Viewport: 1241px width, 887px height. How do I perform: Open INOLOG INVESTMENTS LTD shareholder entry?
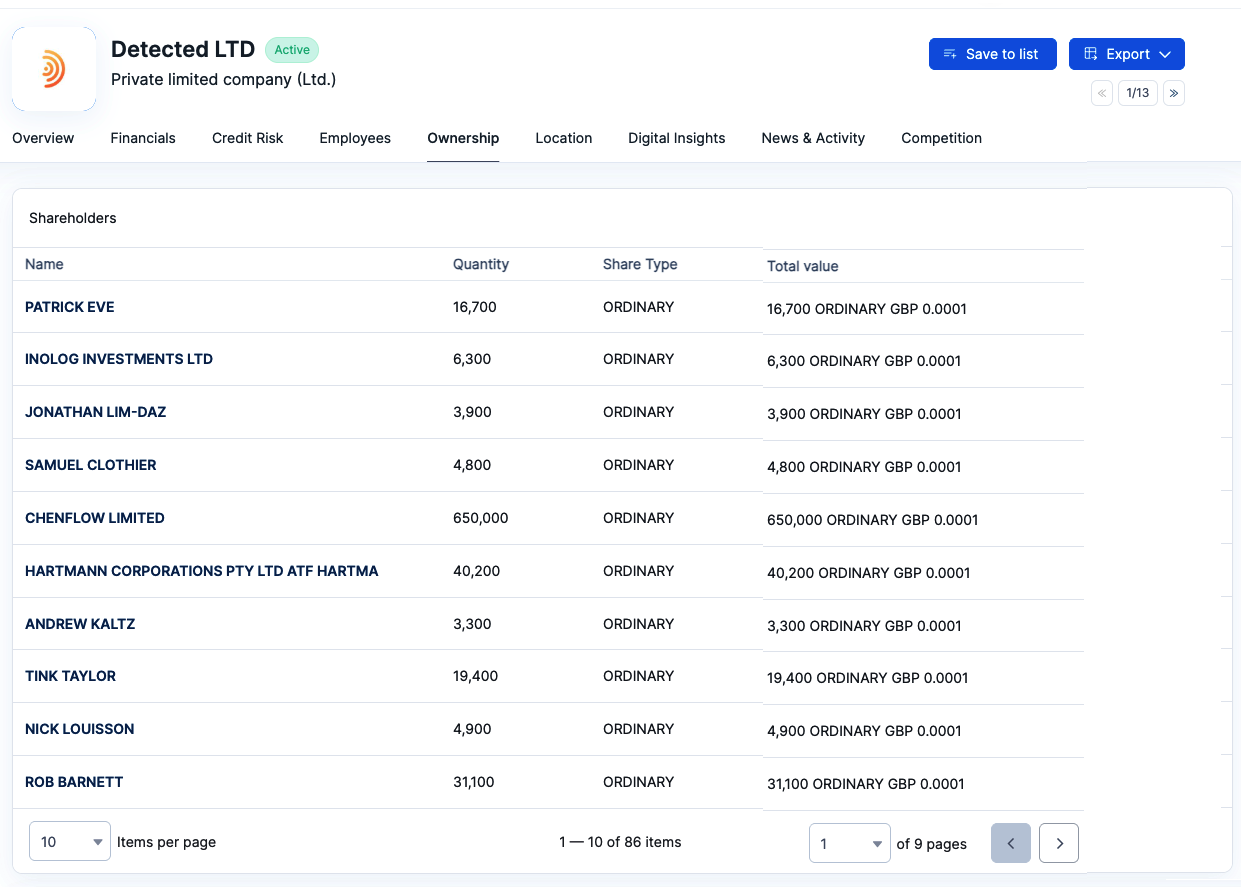(119, 359)
